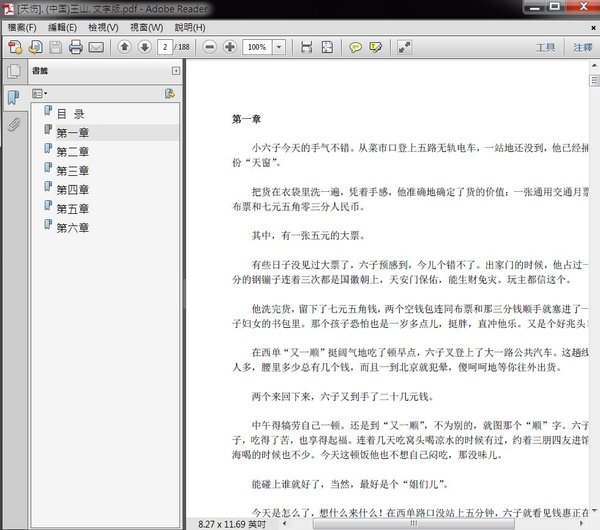Screen dimensions: 600x530
Task: Open the attachments paperclip panel
Action: coord(13,124)
